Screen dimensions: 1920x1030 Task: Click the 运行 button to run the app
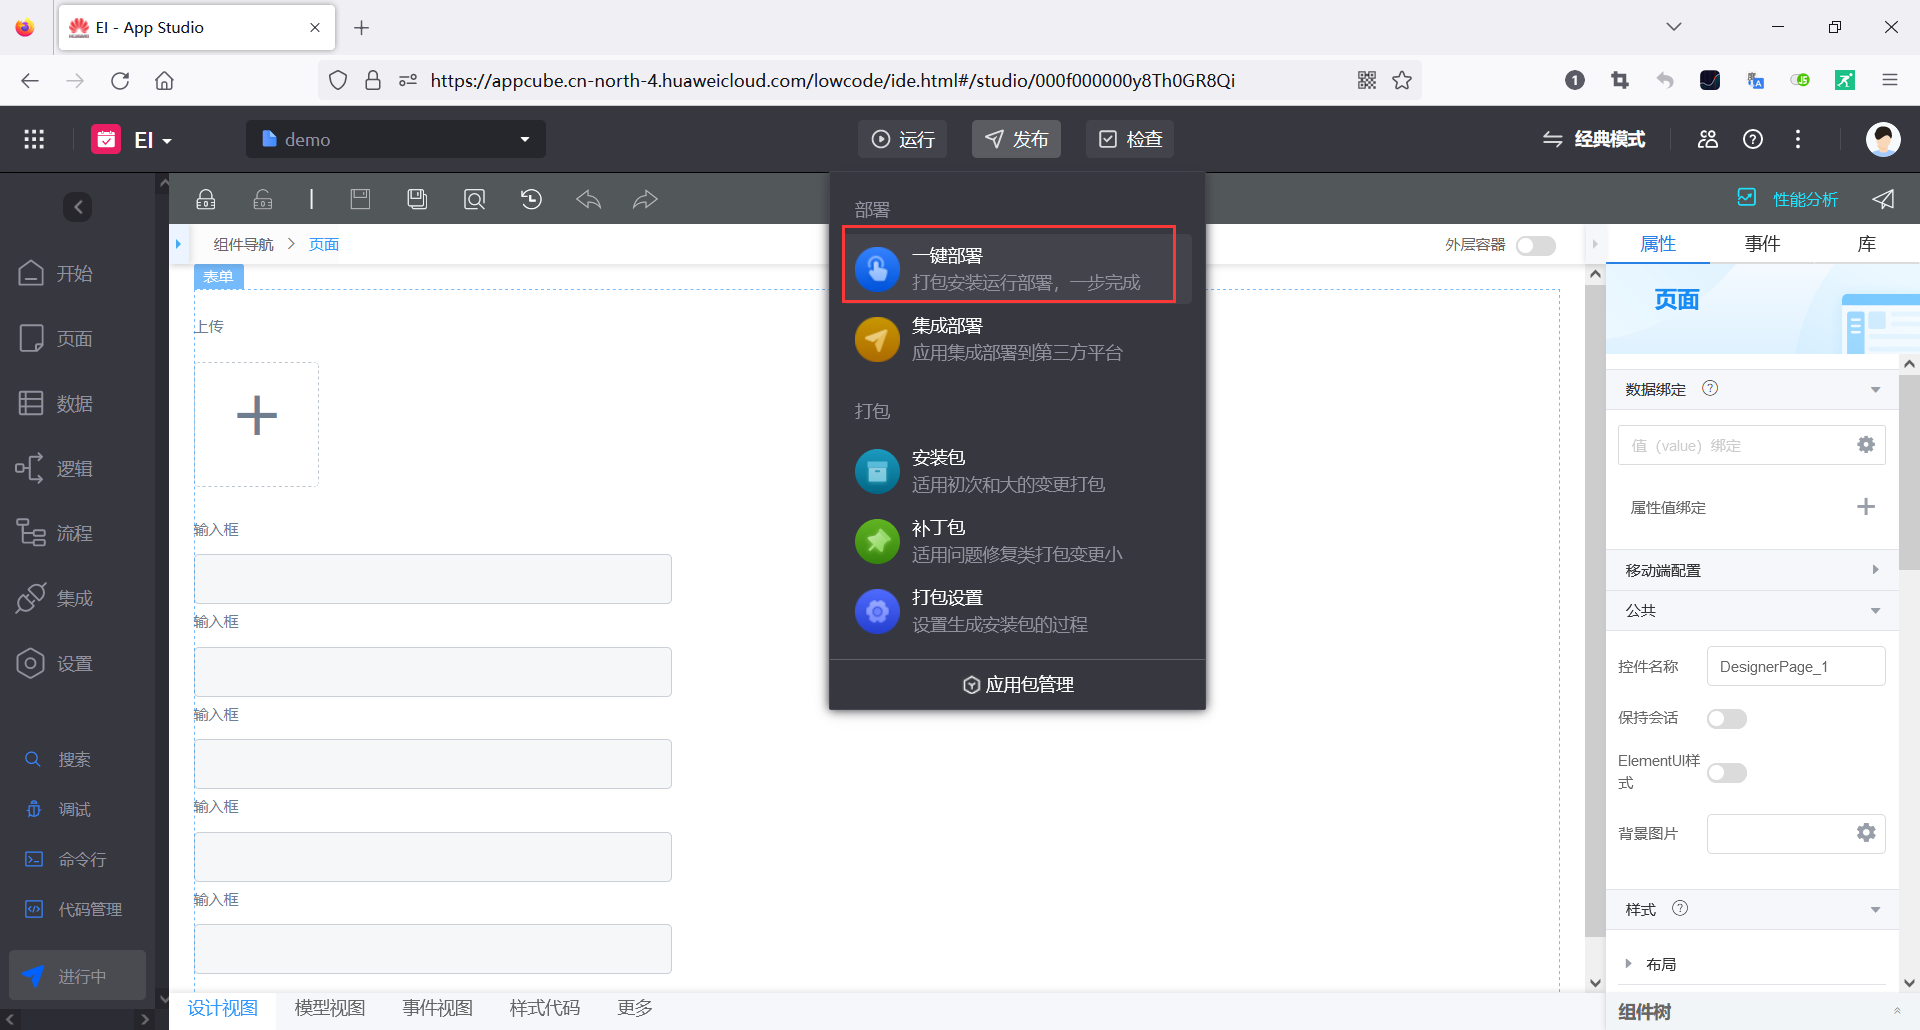point(901,139)
